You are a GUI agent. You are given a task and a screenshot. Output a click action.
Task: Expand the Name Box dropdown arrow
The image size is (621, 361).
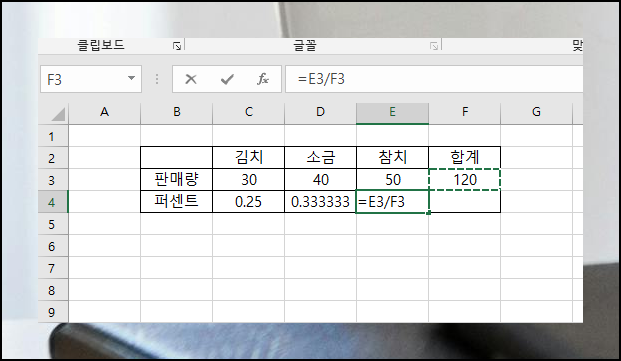pyautogui.click(x=131, y=78)
